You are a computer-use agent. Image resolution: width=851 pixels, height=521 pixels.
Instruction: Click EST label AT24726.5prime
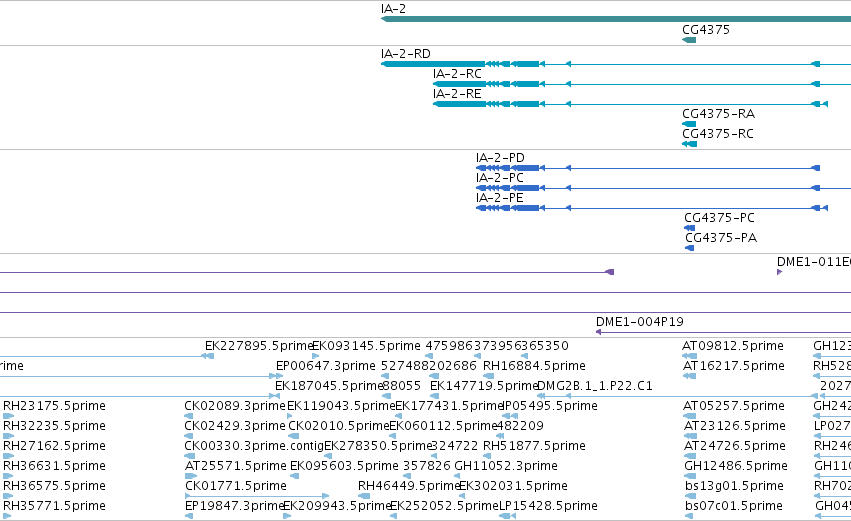coord(735,447)
